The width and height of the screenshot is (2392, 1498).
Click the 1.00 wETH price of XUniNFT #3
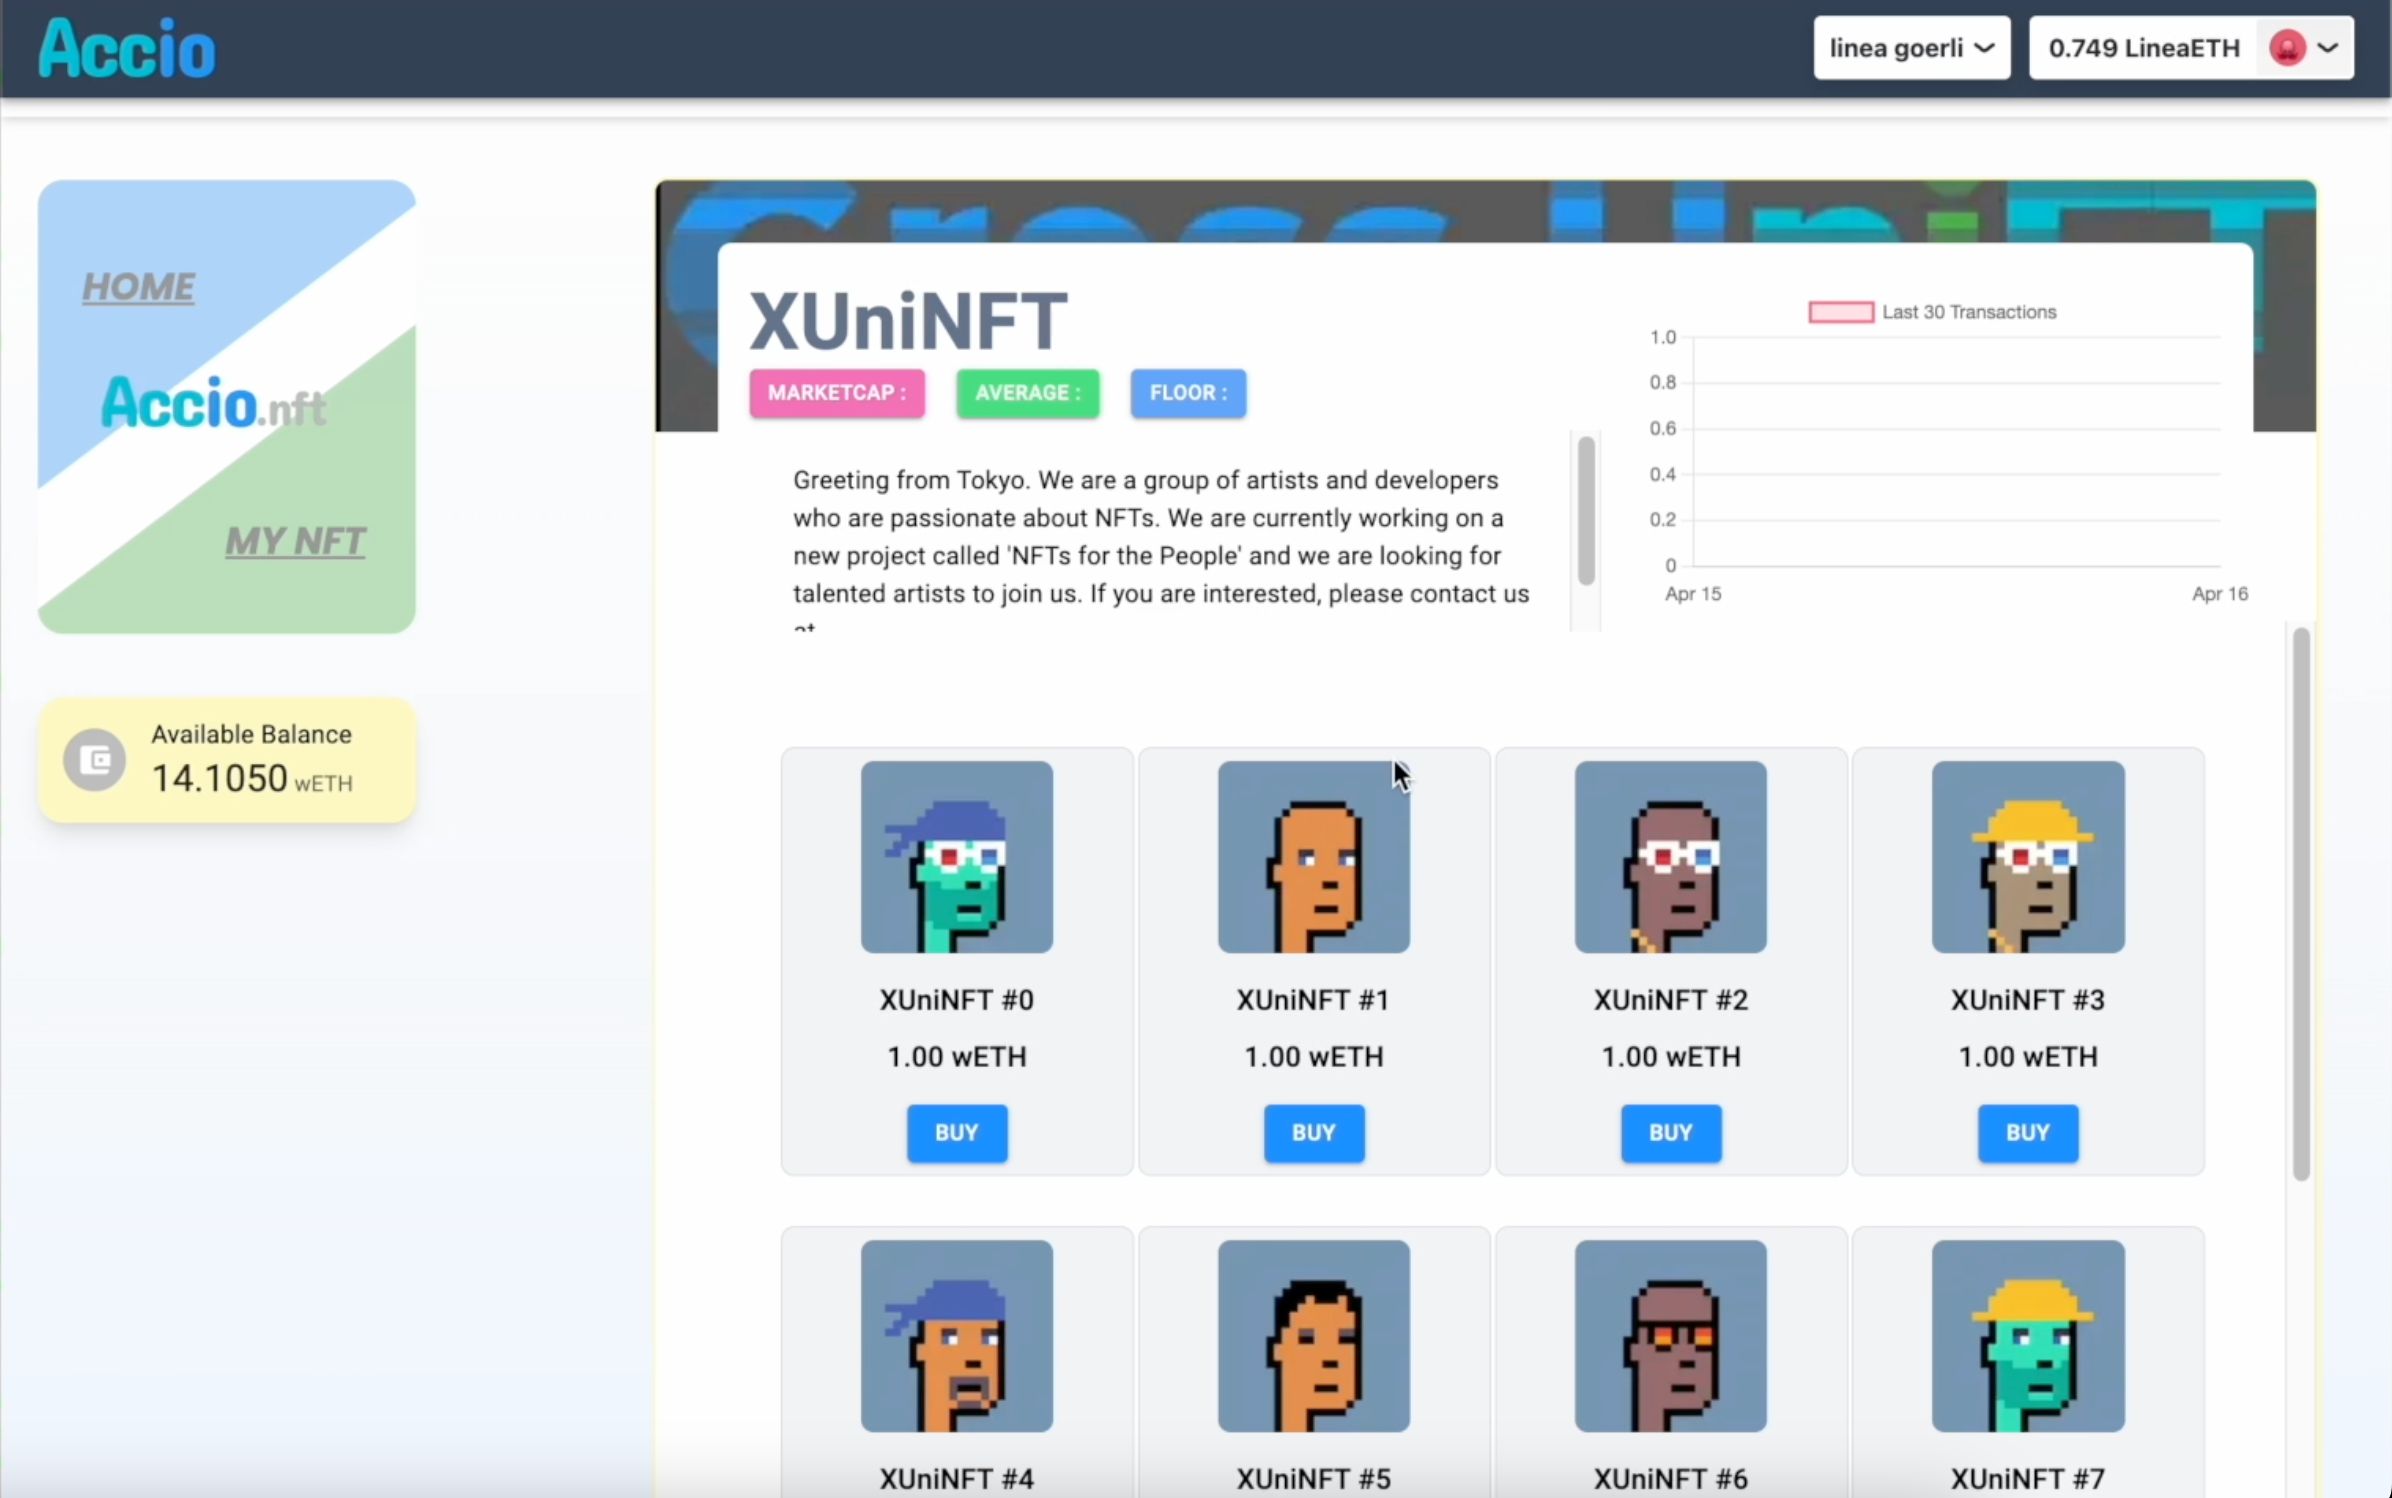pos(2028,1057)
